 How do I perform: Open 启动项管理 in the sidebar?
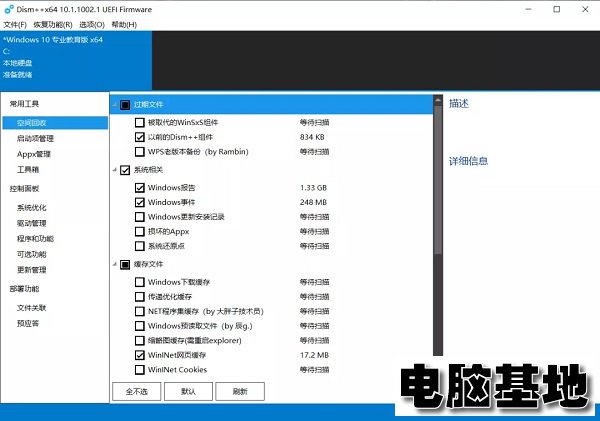pyautogui.click(x=35, y=139)
